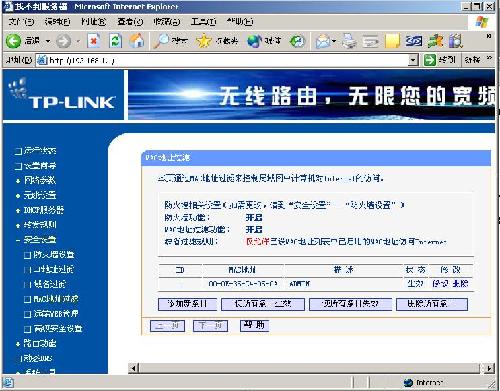Open the address bar dropdown arrow
The width and height of the screenshot is (500, 391).
click(x=413, y=60)
